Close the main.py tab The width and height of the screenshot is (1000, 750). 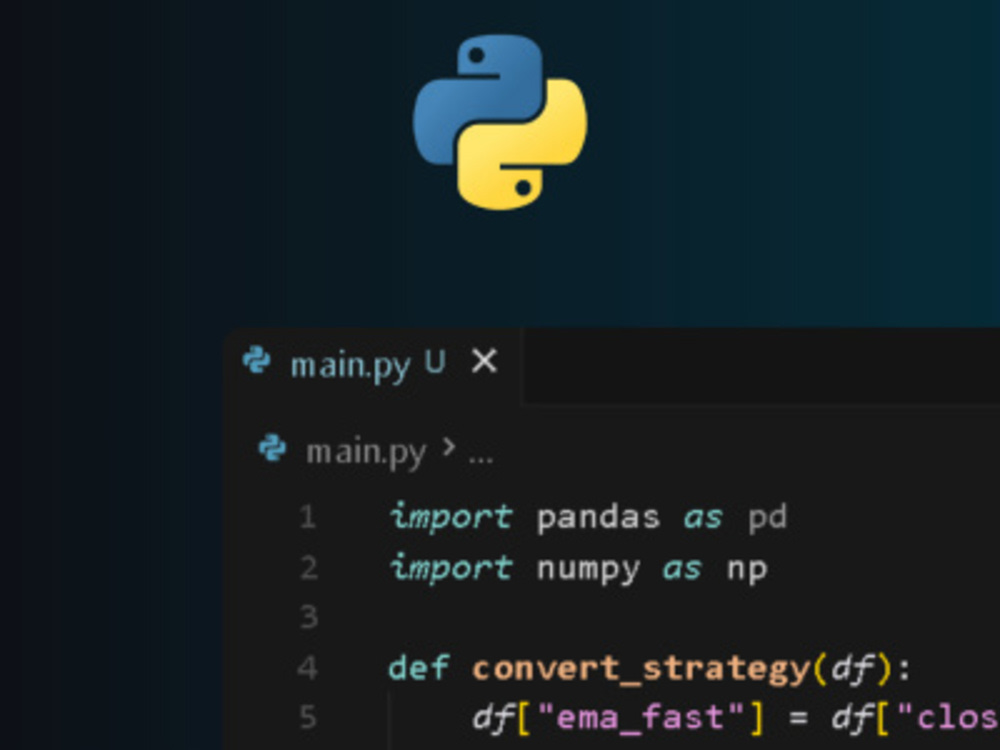click(484, 362)
